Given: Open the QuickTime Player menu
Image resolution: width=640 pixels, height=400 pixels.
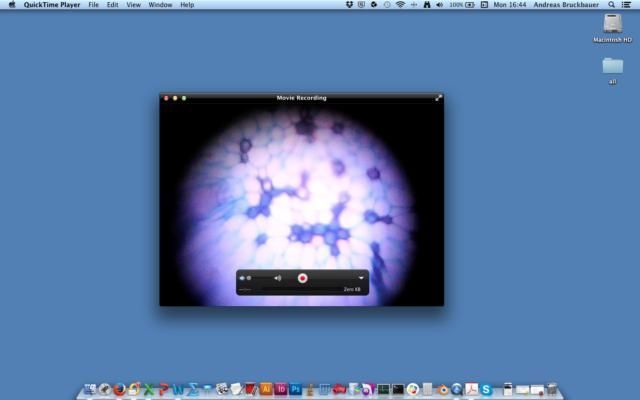Looking at the screenshot, I should coord(52,5).
